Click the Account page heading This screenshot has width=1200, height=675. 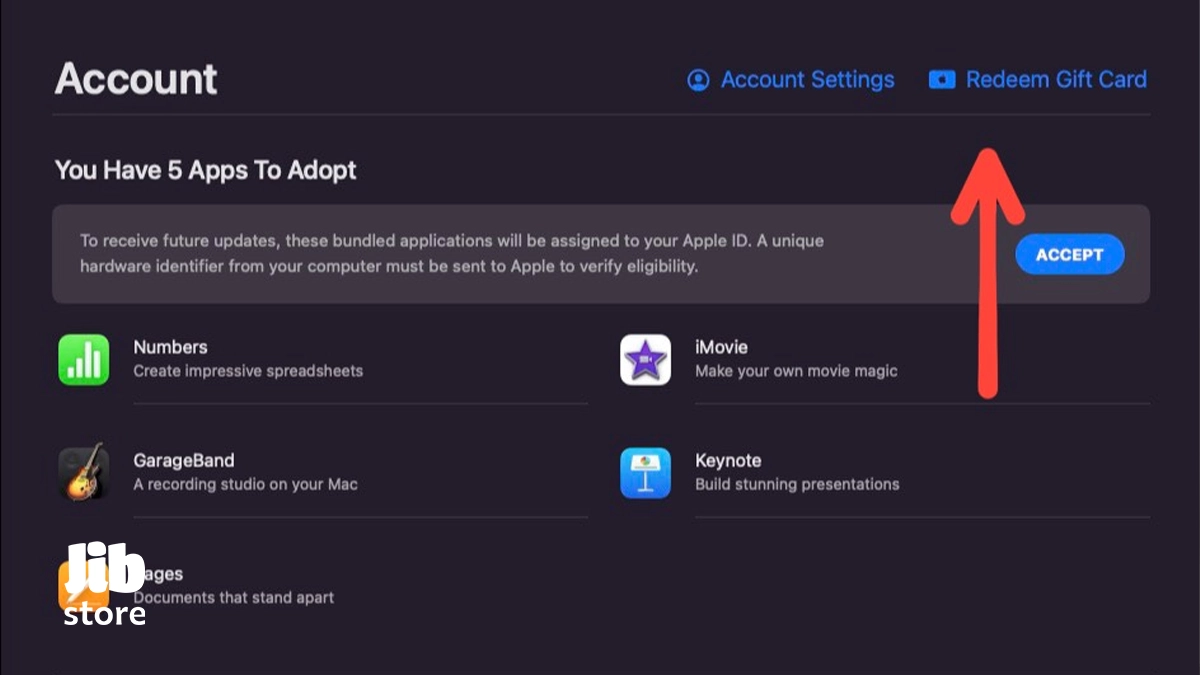tap(136, 79)
